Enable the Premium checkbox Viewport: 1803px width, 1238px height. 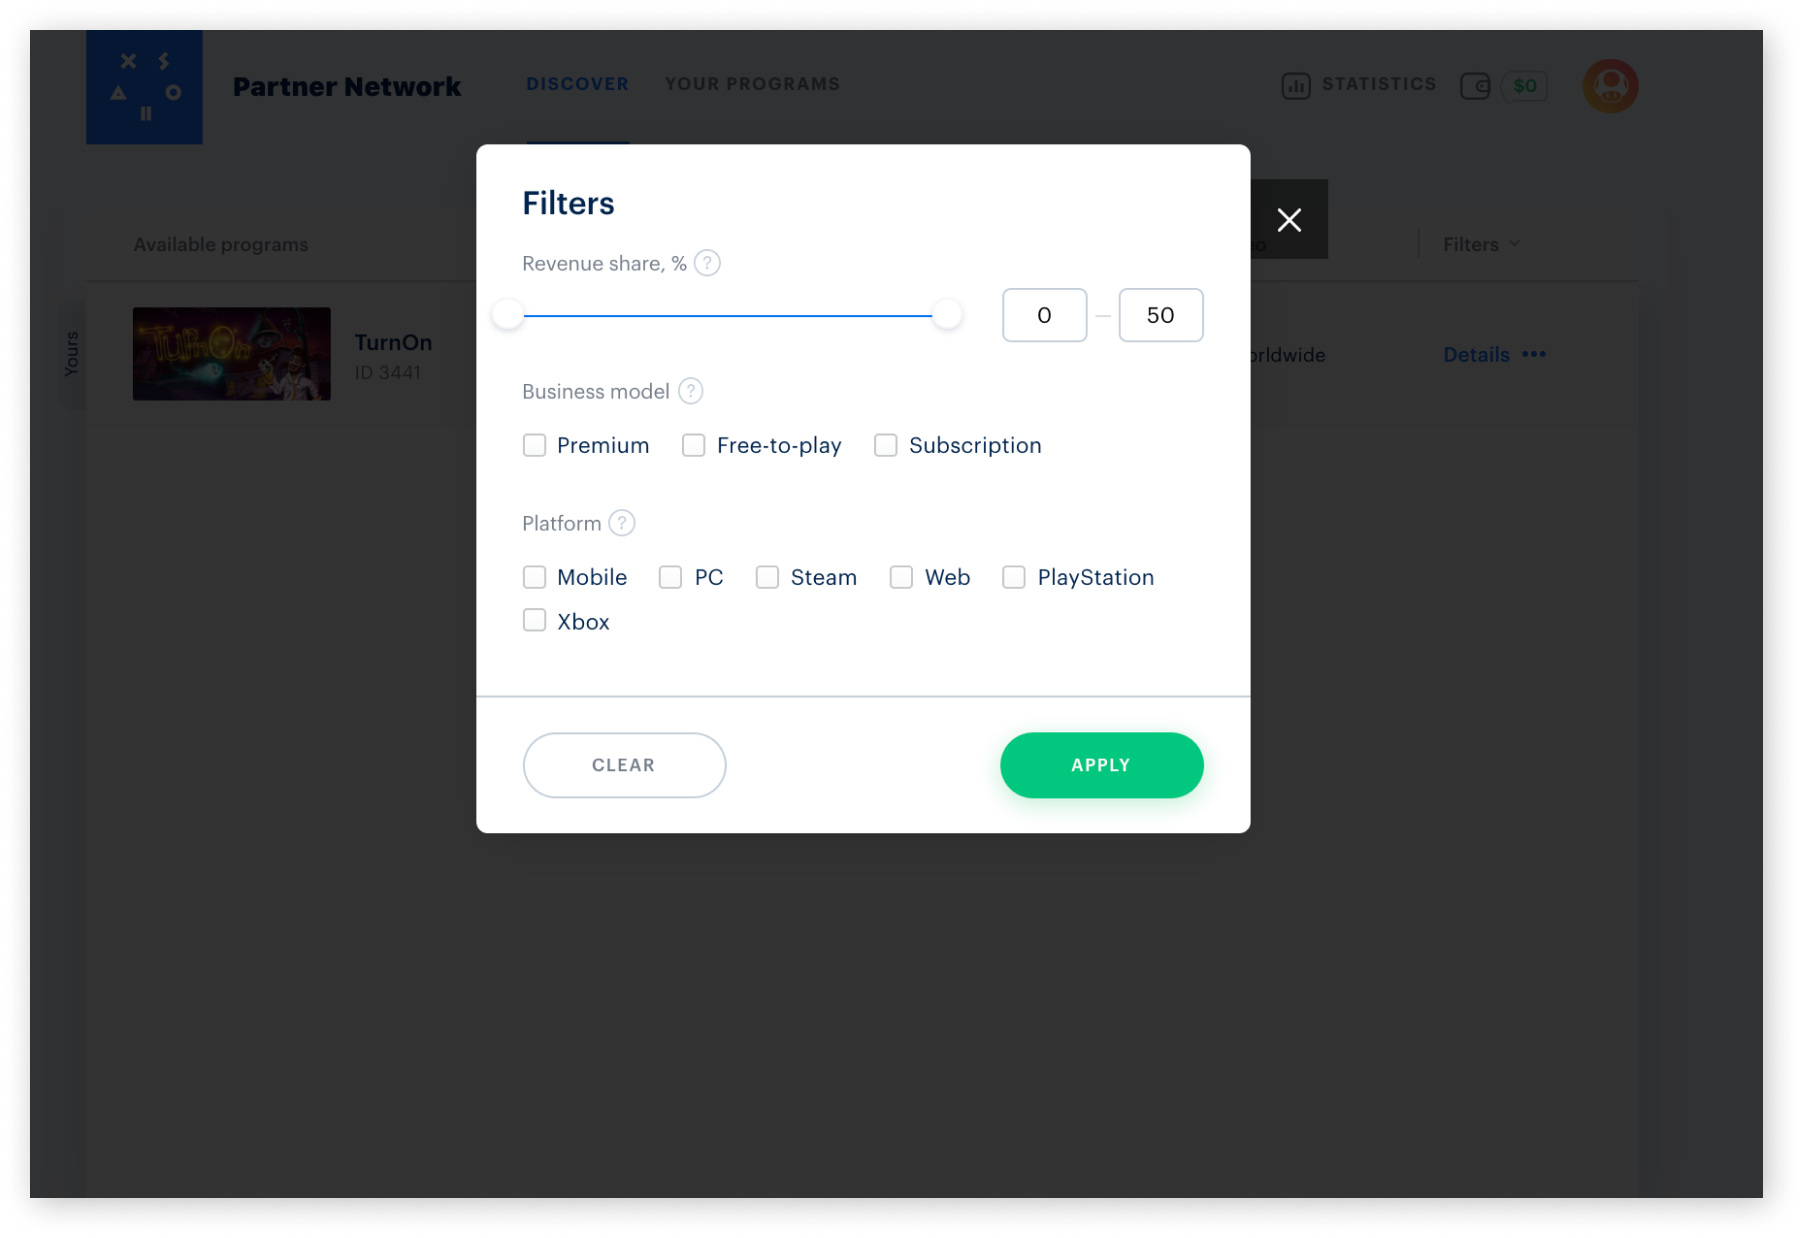(535, 445)
